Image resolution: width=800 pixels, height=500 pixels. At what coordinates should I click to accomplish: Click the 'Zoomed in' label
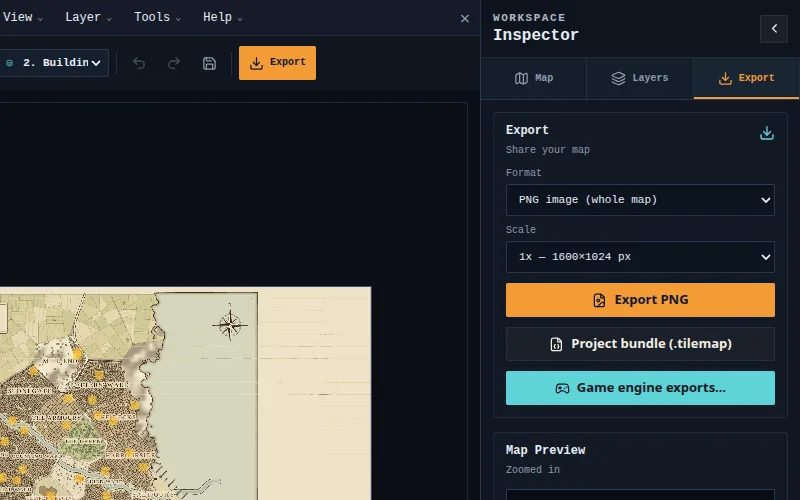click(533, 469)
